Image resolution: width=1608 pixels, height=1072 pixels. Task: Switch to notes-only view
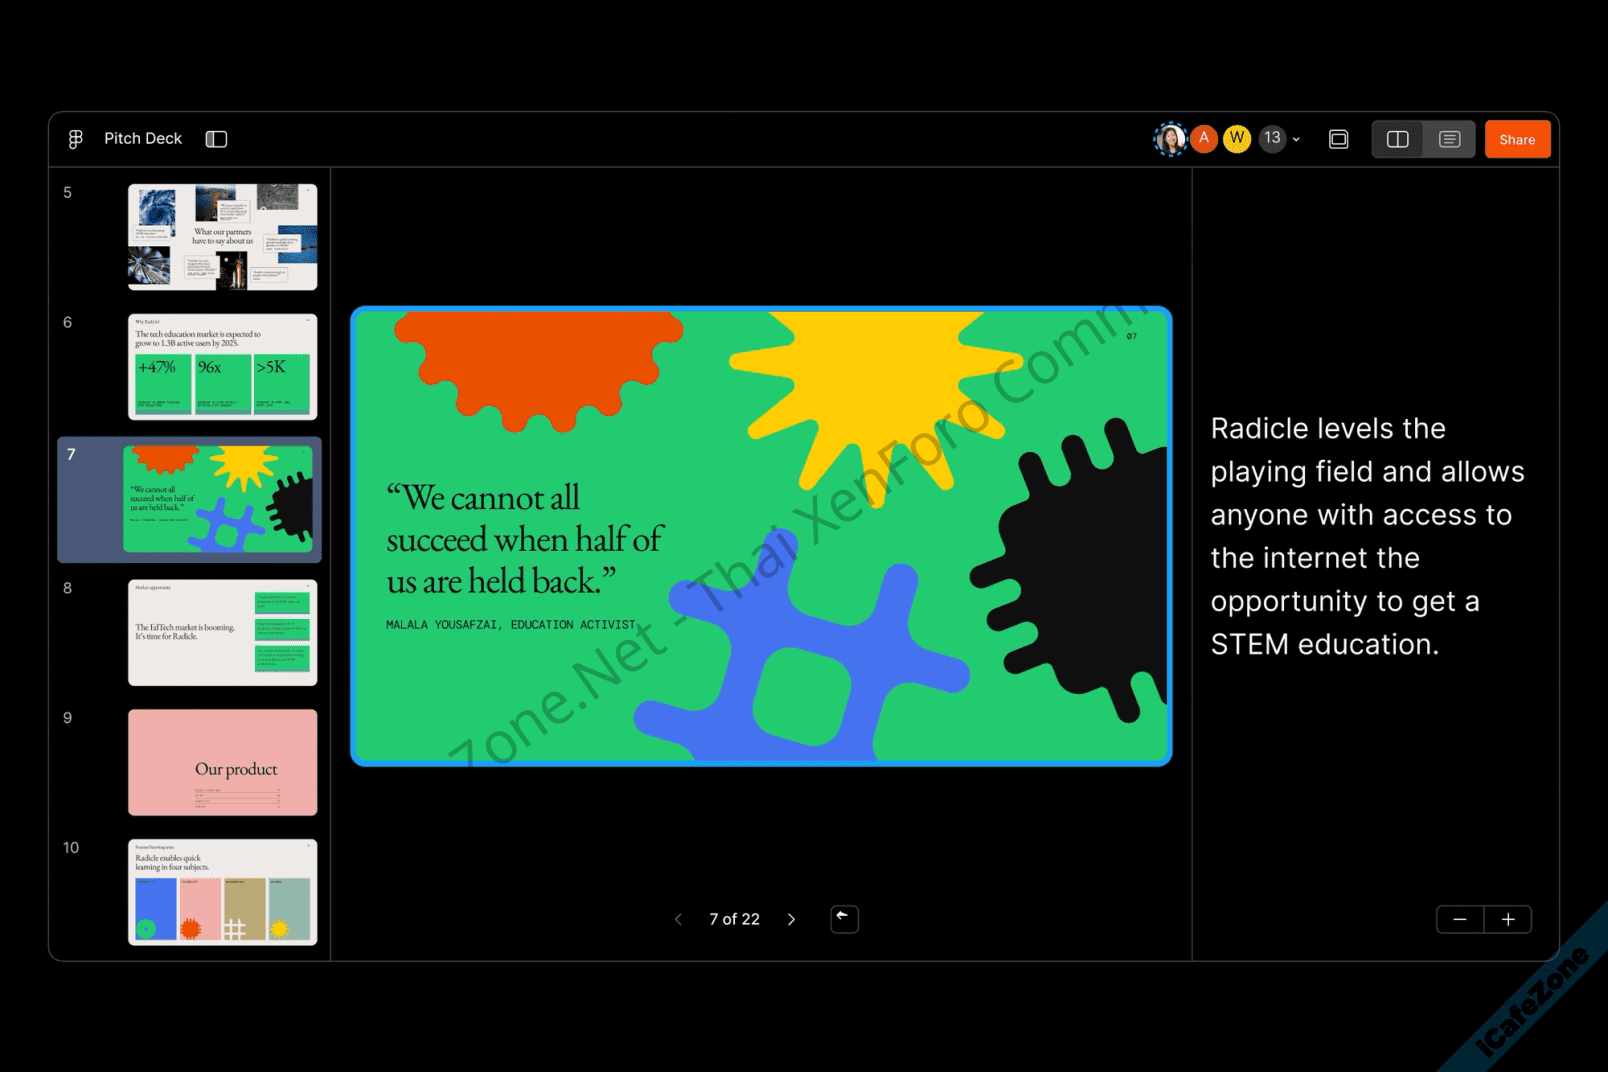pos(1449,139)
